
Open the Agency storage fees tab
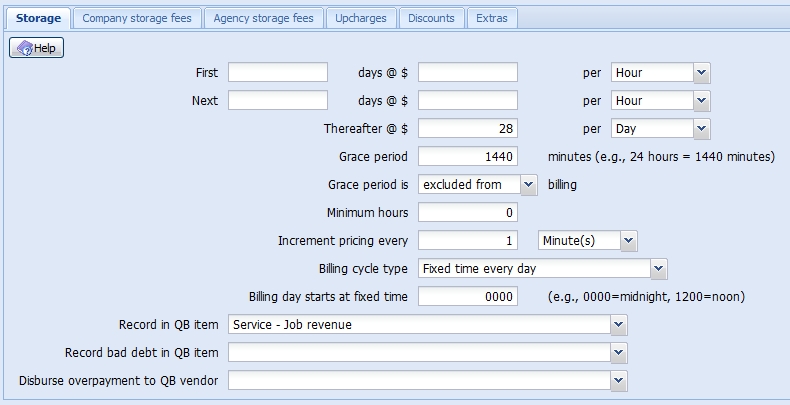point(263,18)
